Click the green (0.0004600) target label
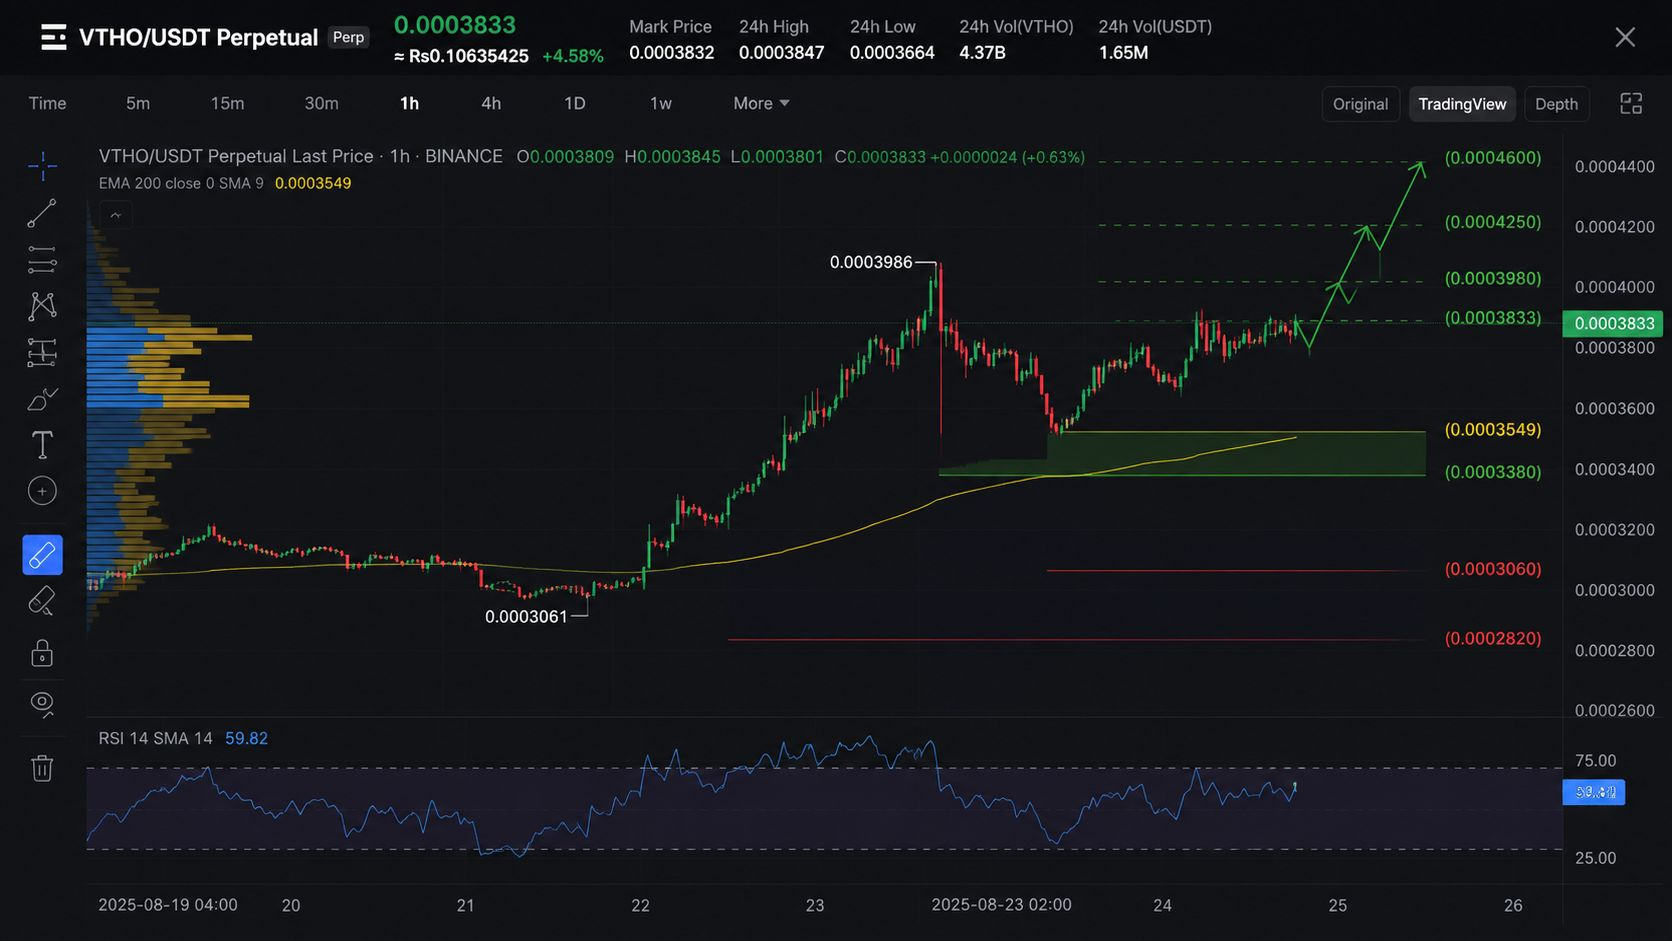1672x941 pixels. pos(1493,158)
